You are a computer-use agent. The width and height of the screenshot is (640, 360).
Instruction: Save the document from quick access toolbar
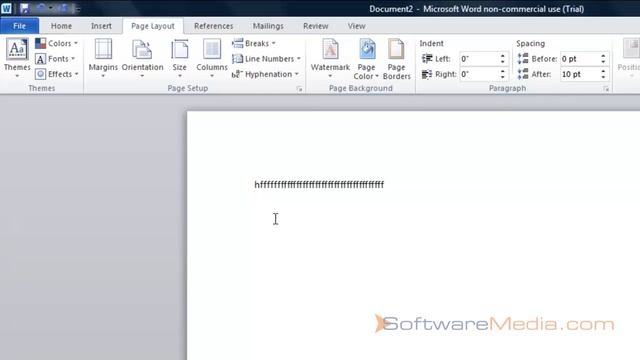[24, 9]
